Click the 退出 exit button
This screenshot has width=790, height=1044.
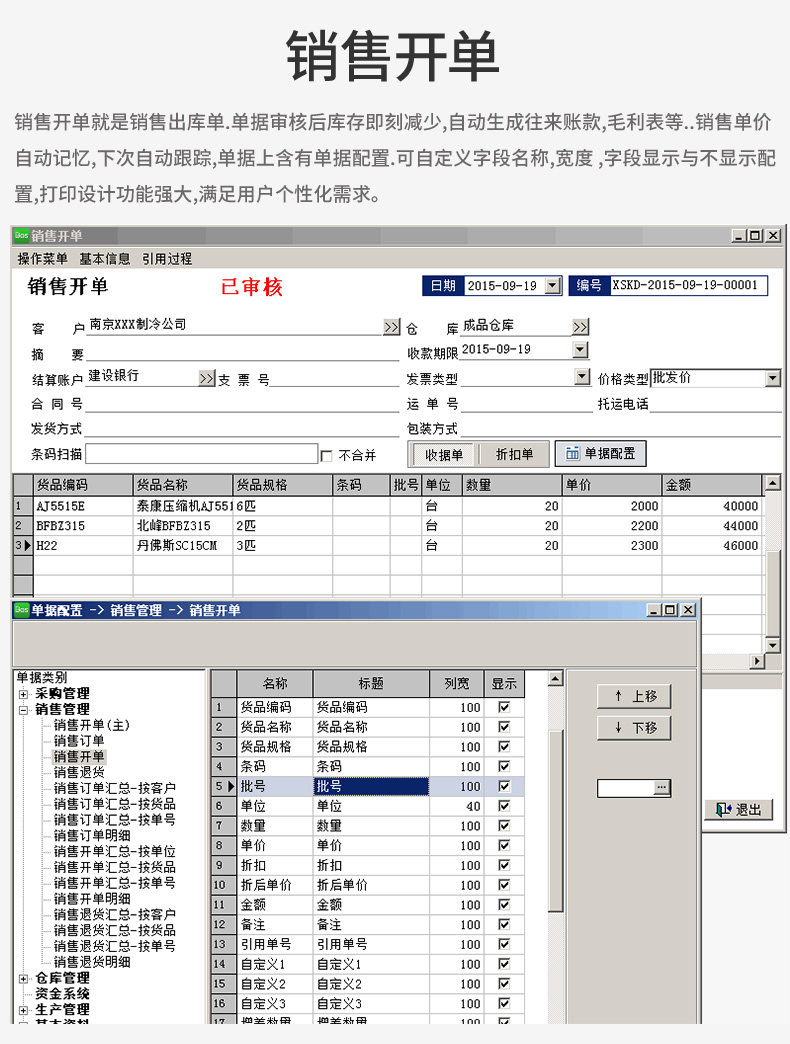point(739,810)
